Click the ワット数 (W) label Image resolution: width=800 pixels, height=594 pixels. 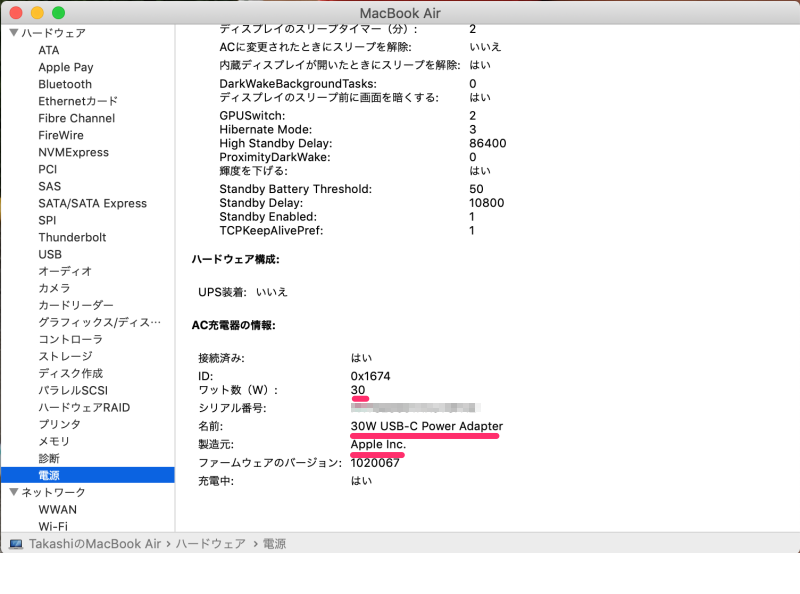238,390
